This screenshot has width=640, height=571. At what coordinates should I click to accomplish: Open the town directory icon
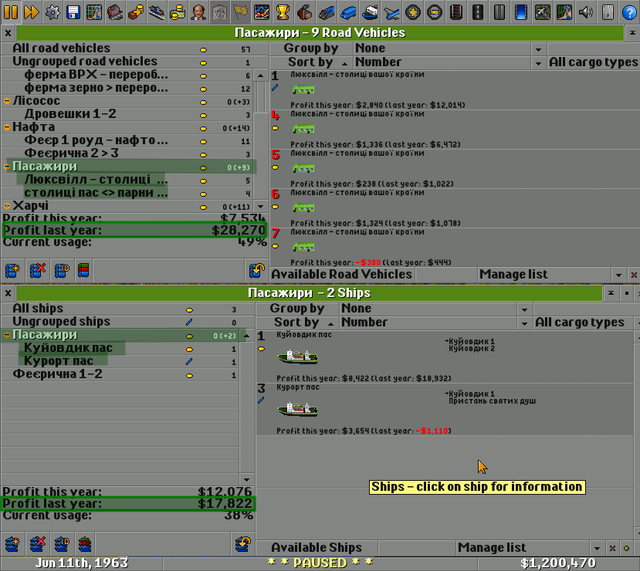116,11
